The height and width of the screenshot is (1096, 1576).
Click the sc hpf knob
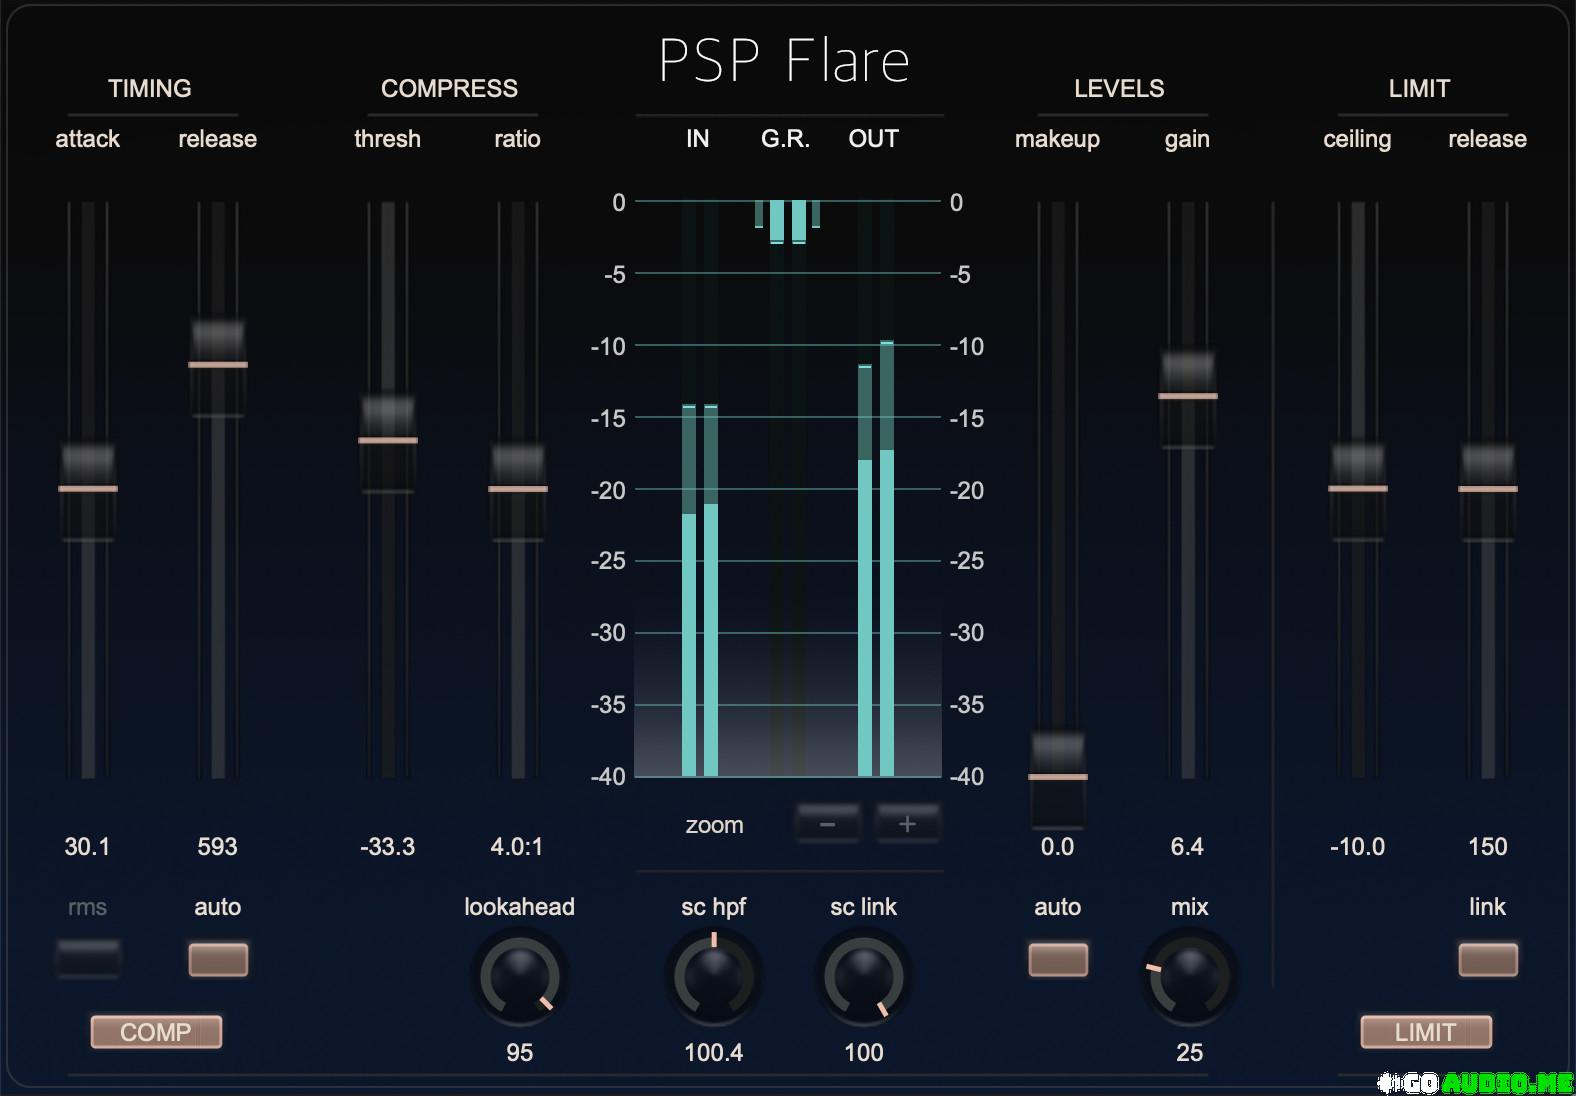(713, 977)
